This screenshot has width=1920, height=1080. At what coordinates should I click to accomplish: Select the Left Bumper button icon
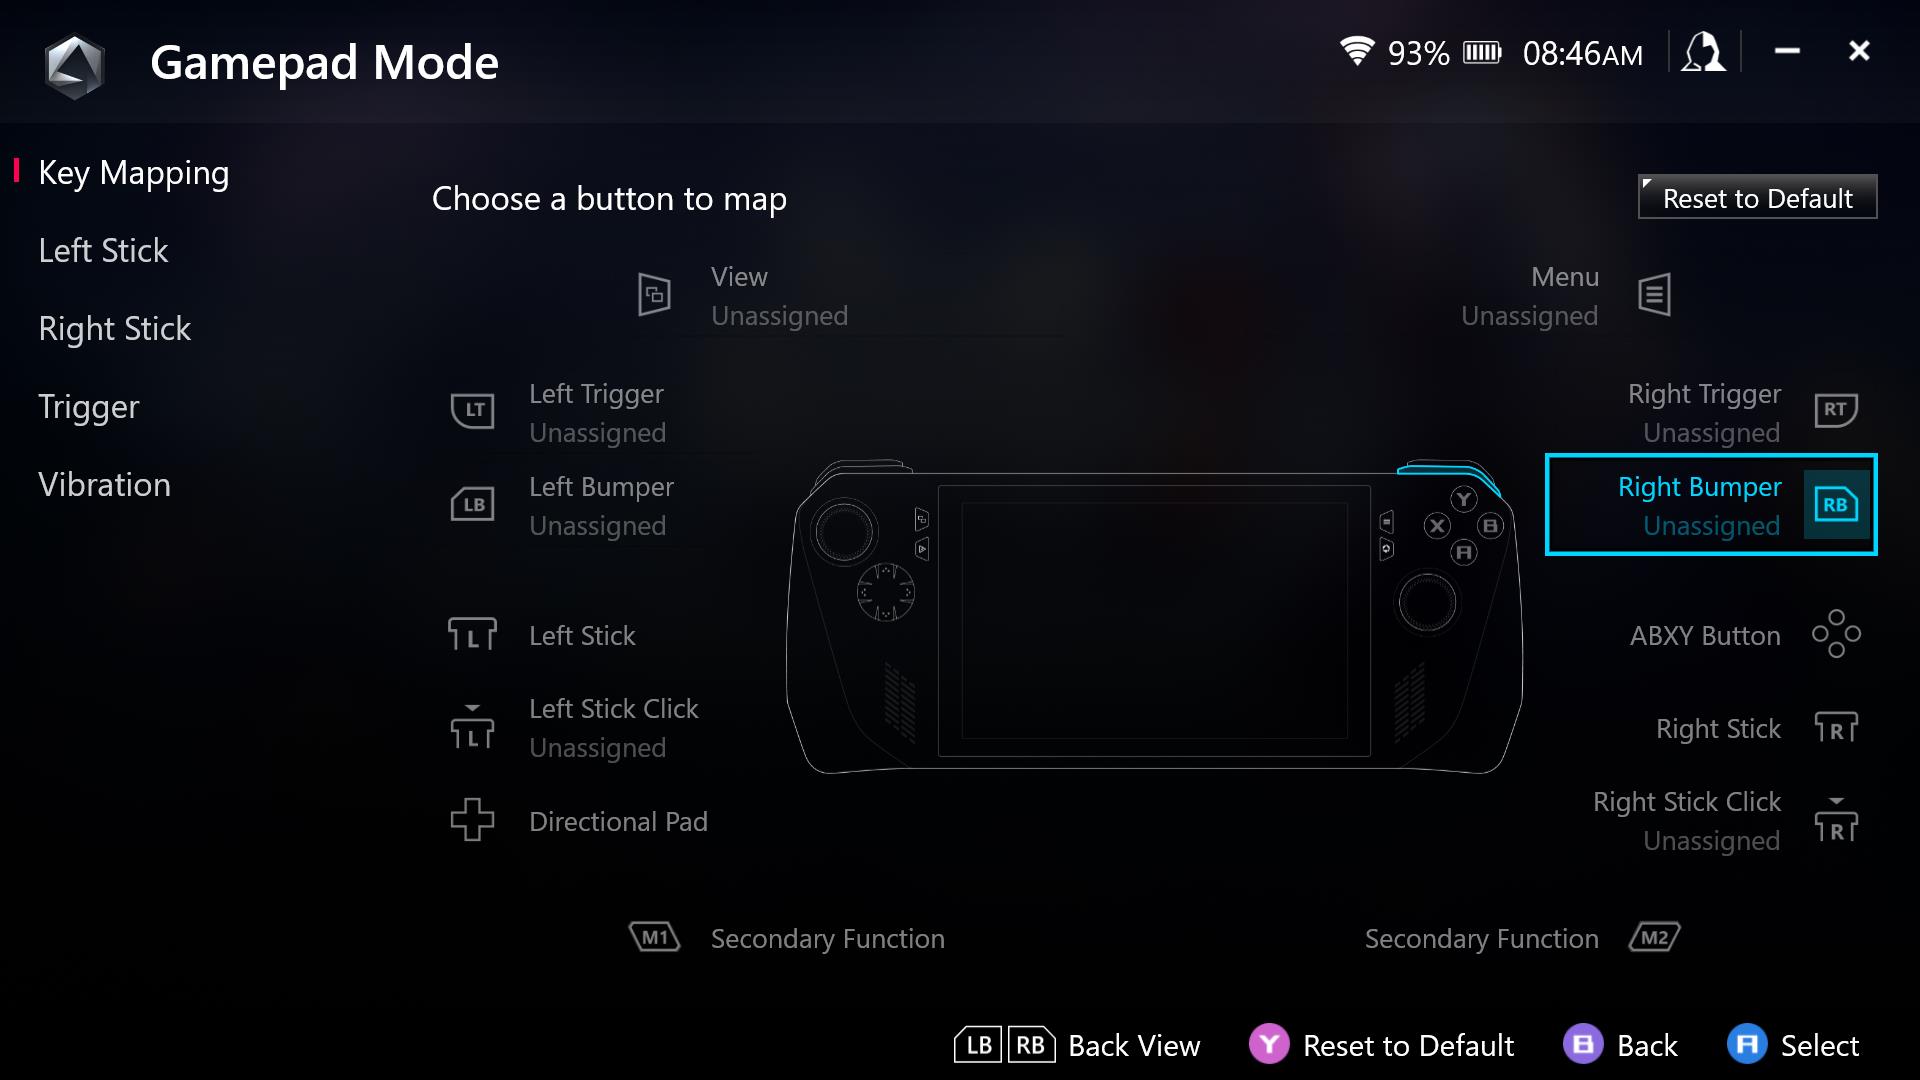471,505
